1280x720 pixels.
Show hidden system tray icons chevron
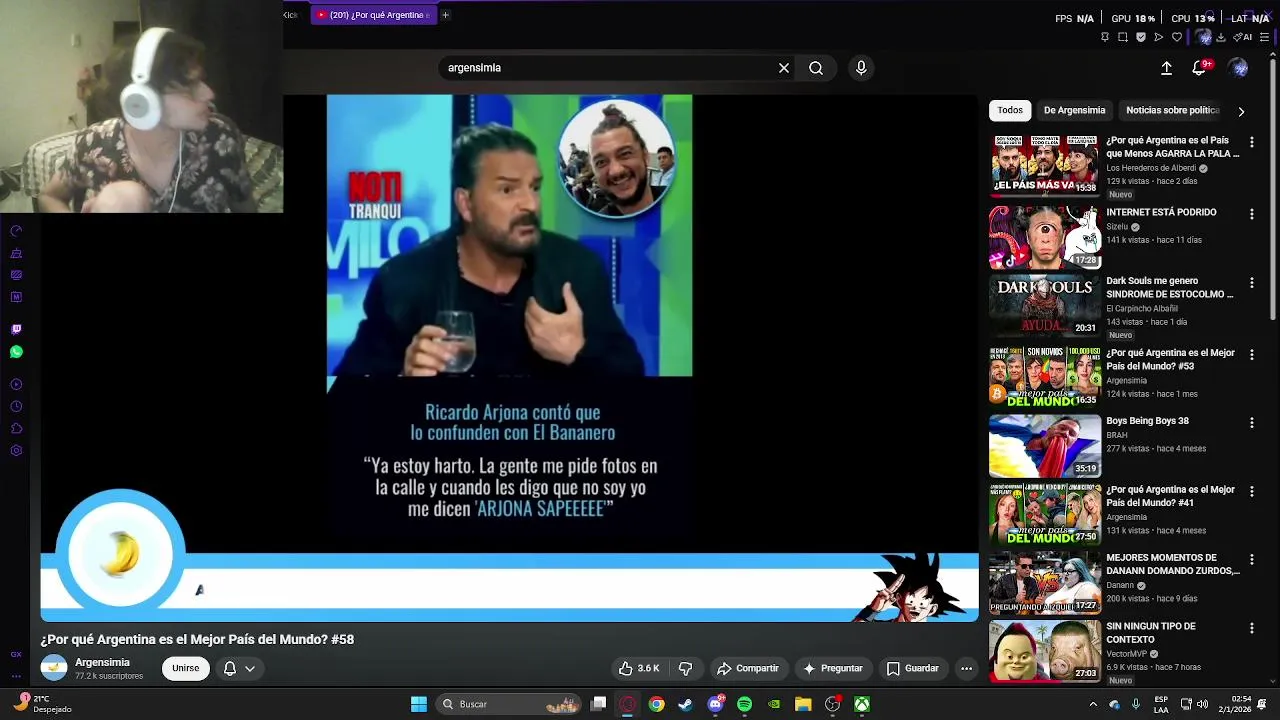click(1092, 704)
